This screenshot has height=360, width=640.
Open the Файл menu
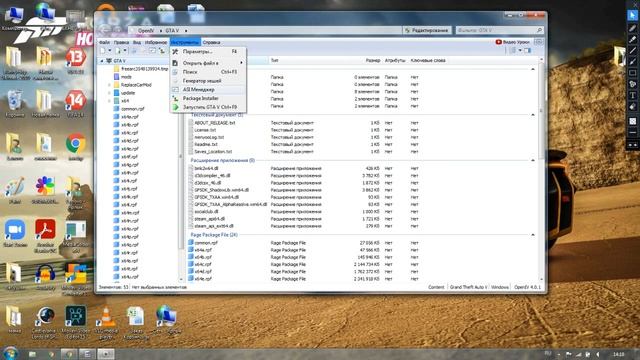tap(104, 42)
